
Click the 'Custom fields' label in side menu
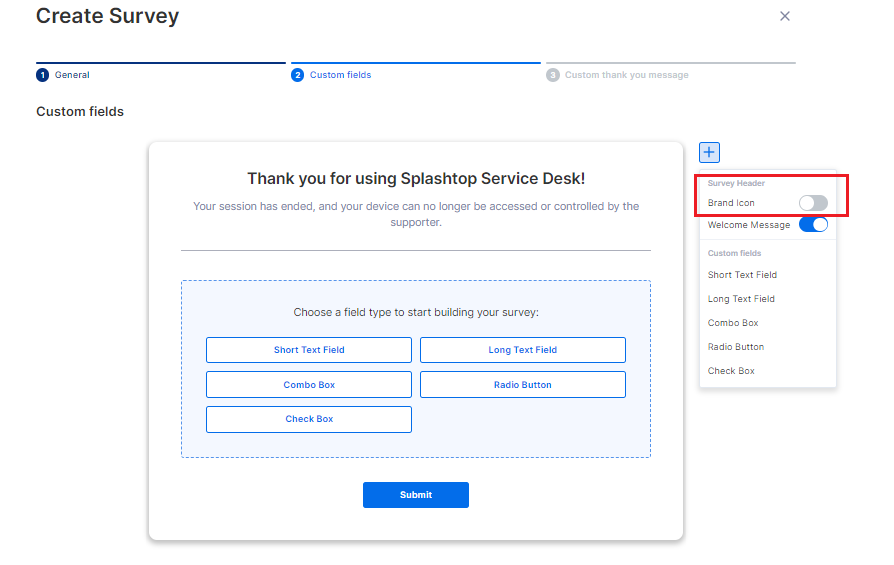coord(734,253)
